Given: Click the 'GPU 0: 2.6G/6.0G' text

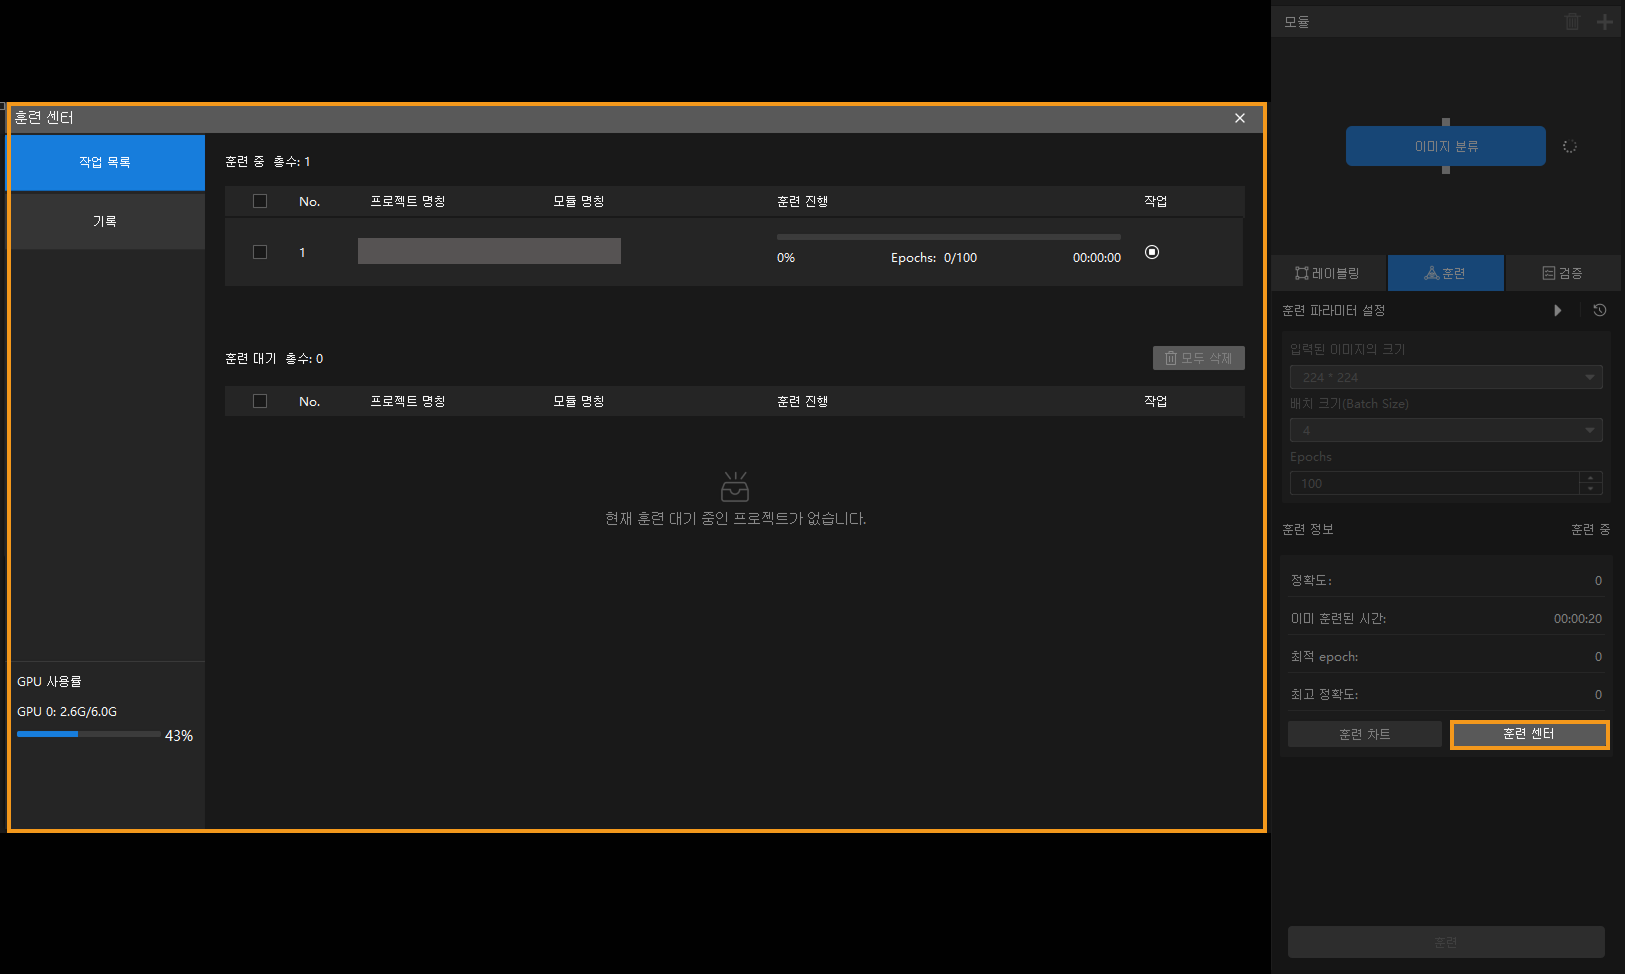Looking at the screenshot, I should tap(67, 712).
